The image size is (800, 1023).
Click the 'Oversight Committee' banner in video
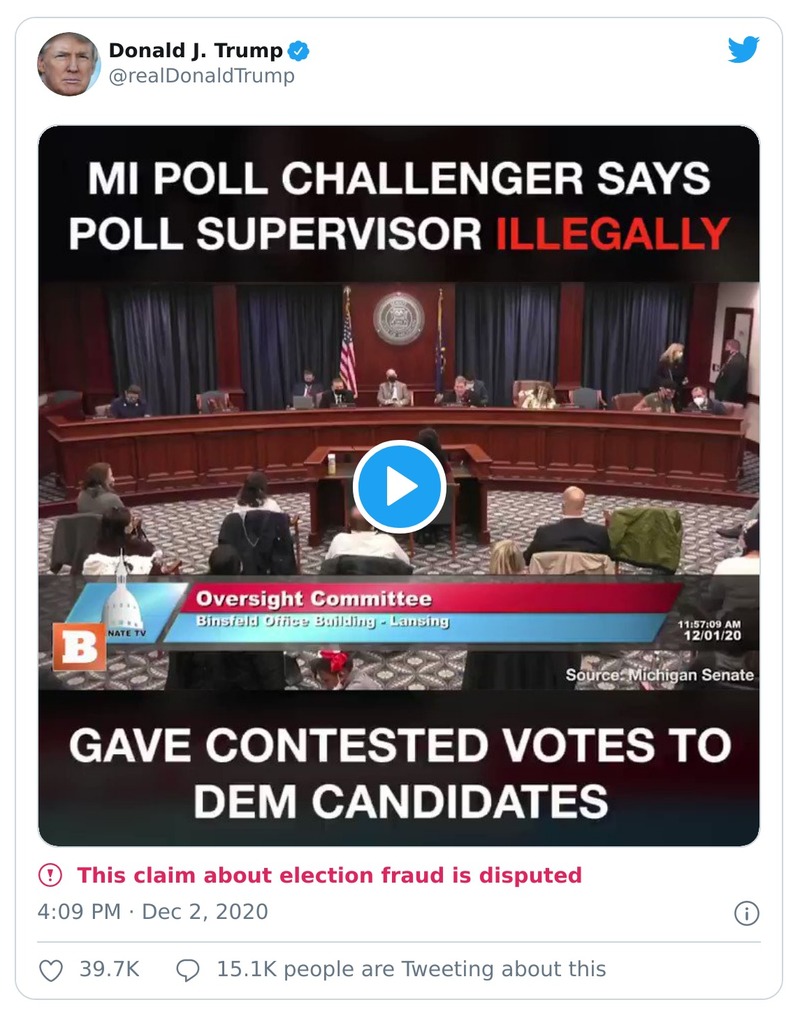pyautogui.click(x=314, y=600)
